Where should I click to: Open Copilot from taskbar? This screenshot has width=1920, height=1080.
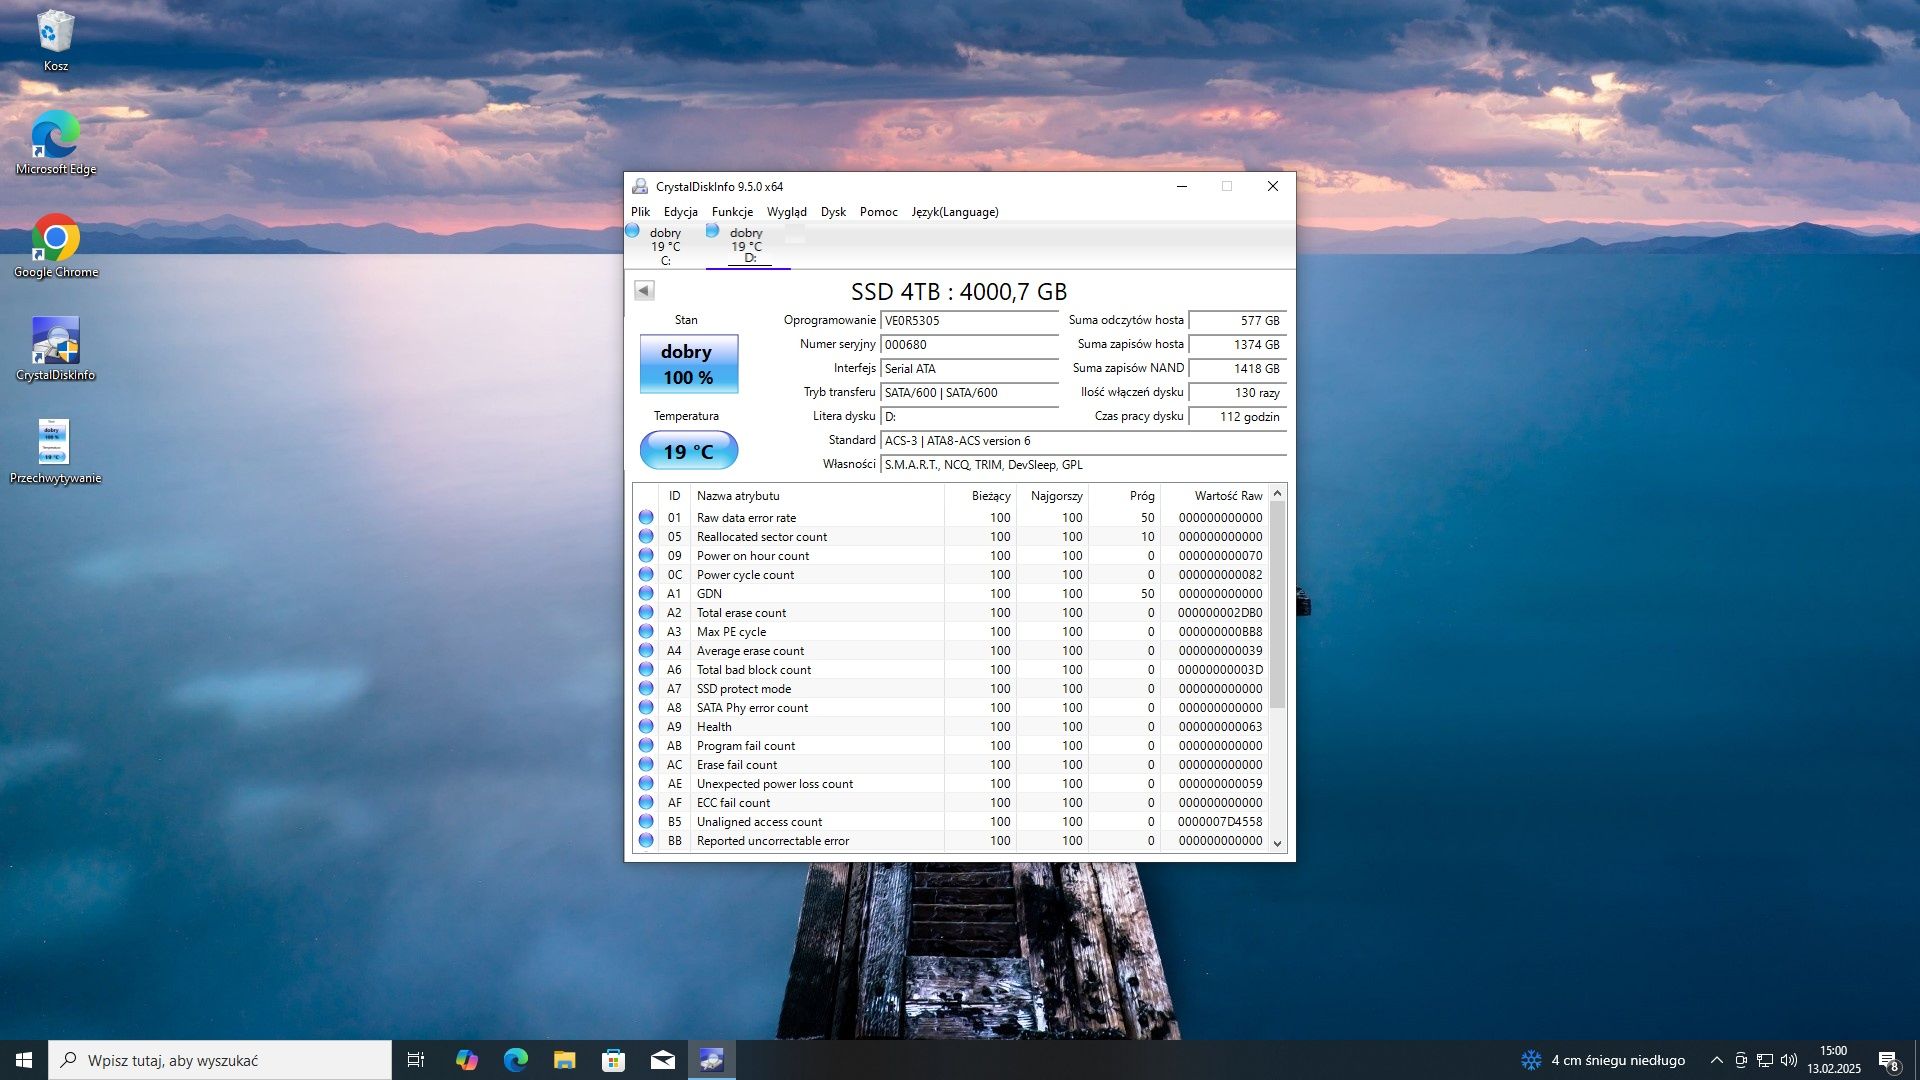[466, 1060]
